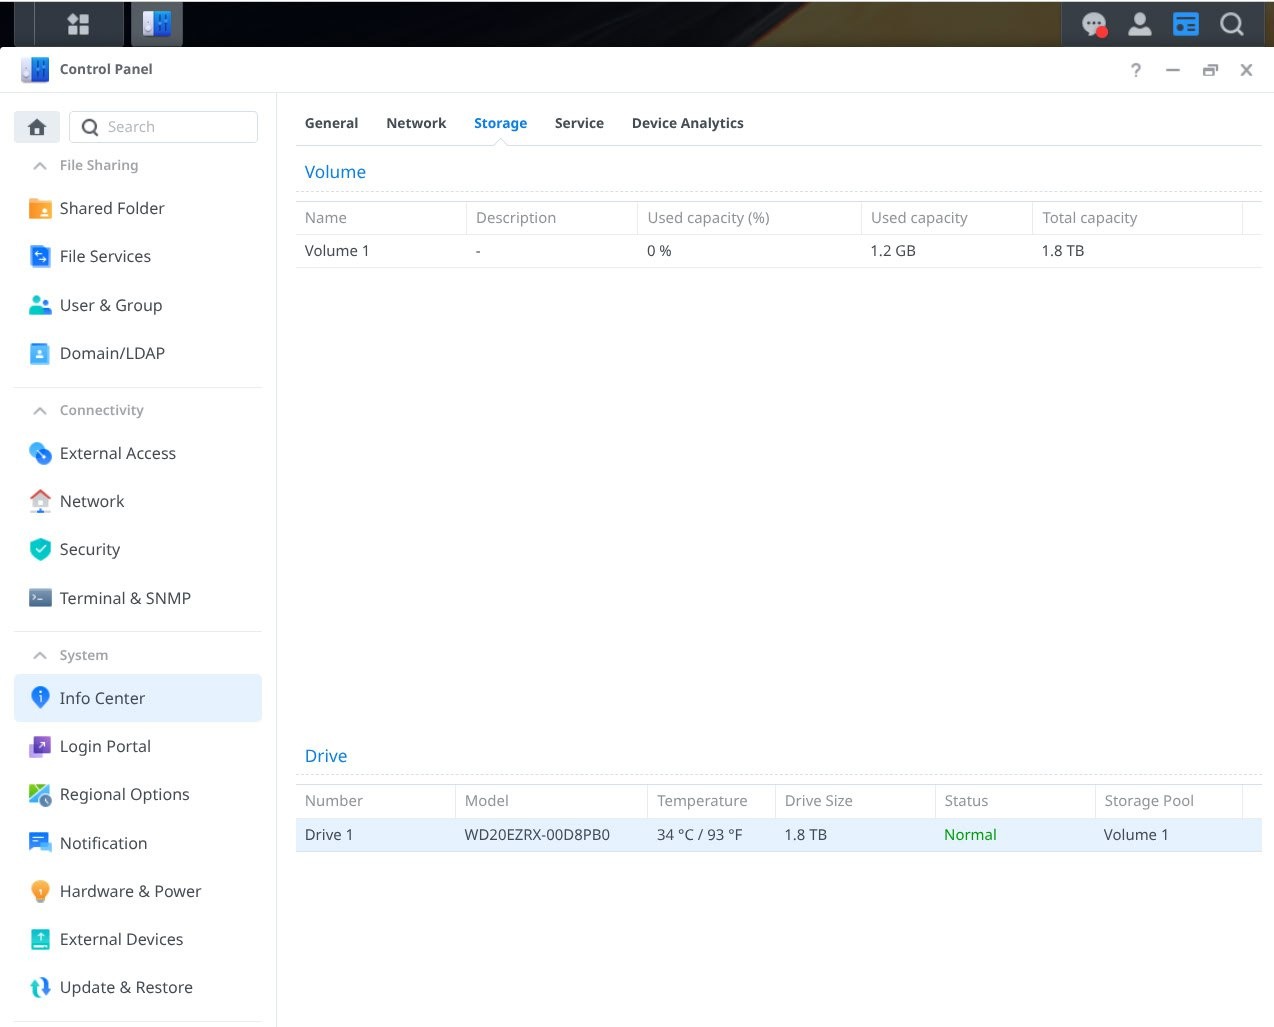1274x1027 pixels.
Task: Click the File Services icon
Action: [x=40, y=256]
